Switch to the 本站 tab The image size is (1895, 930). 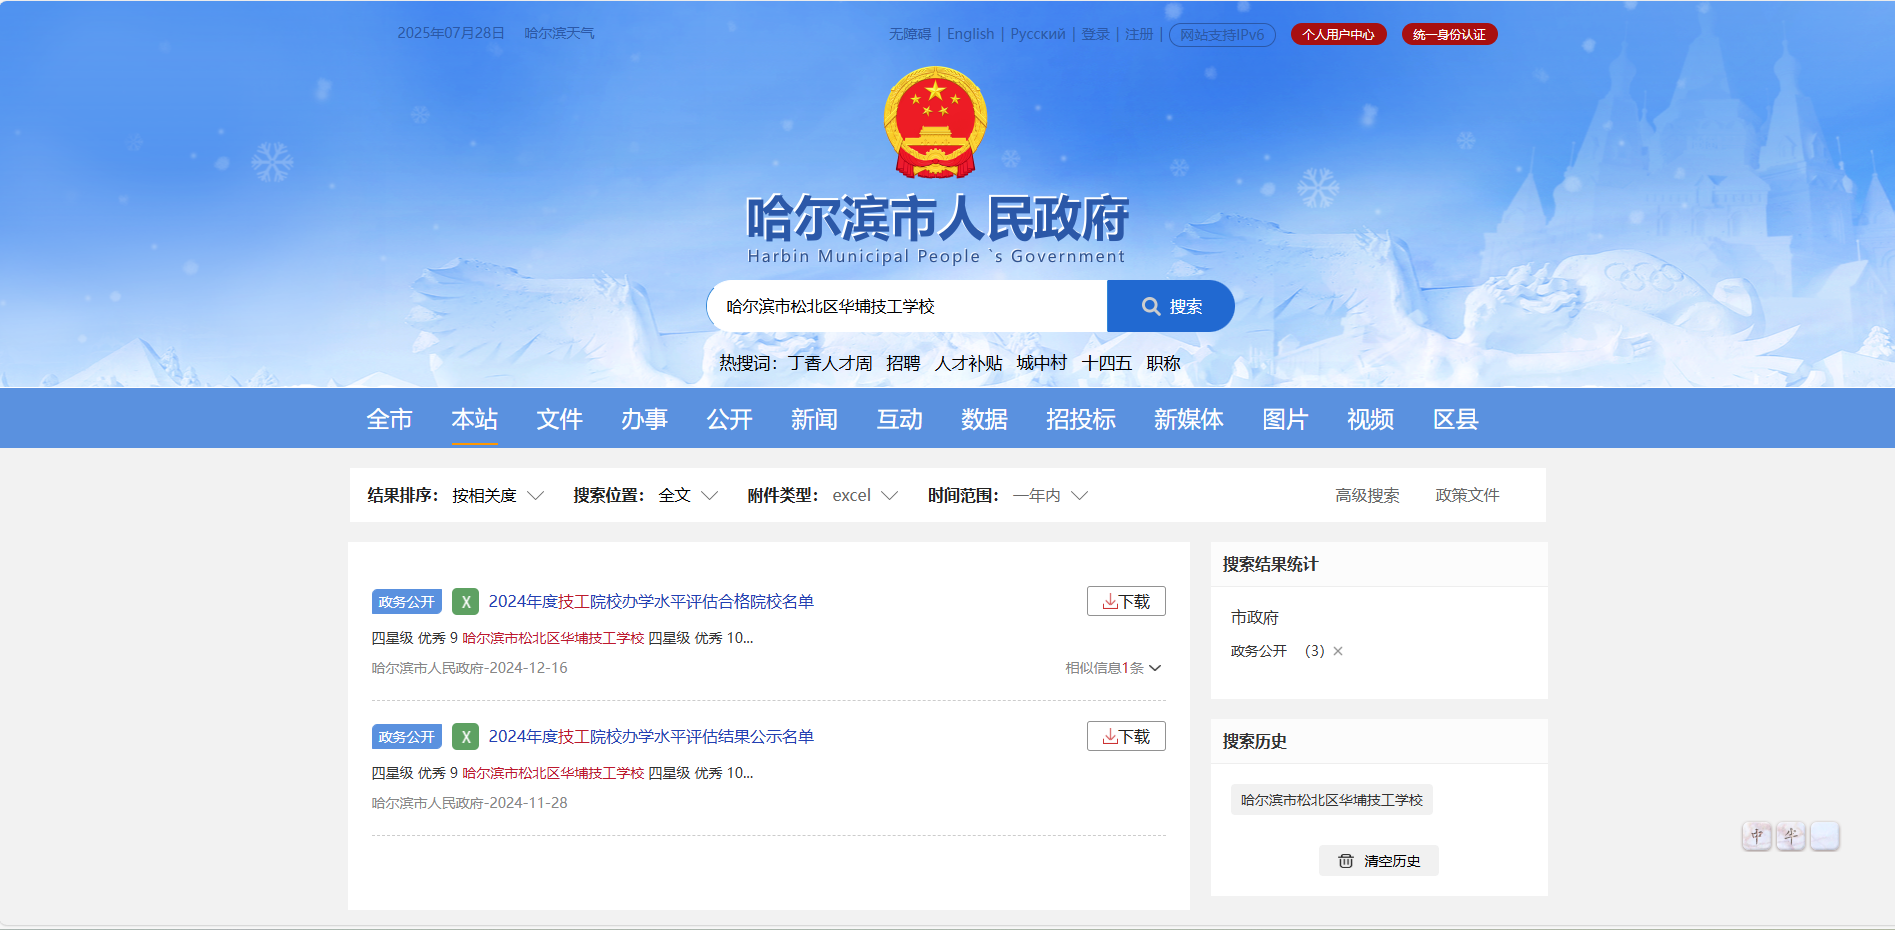(474, 419)
